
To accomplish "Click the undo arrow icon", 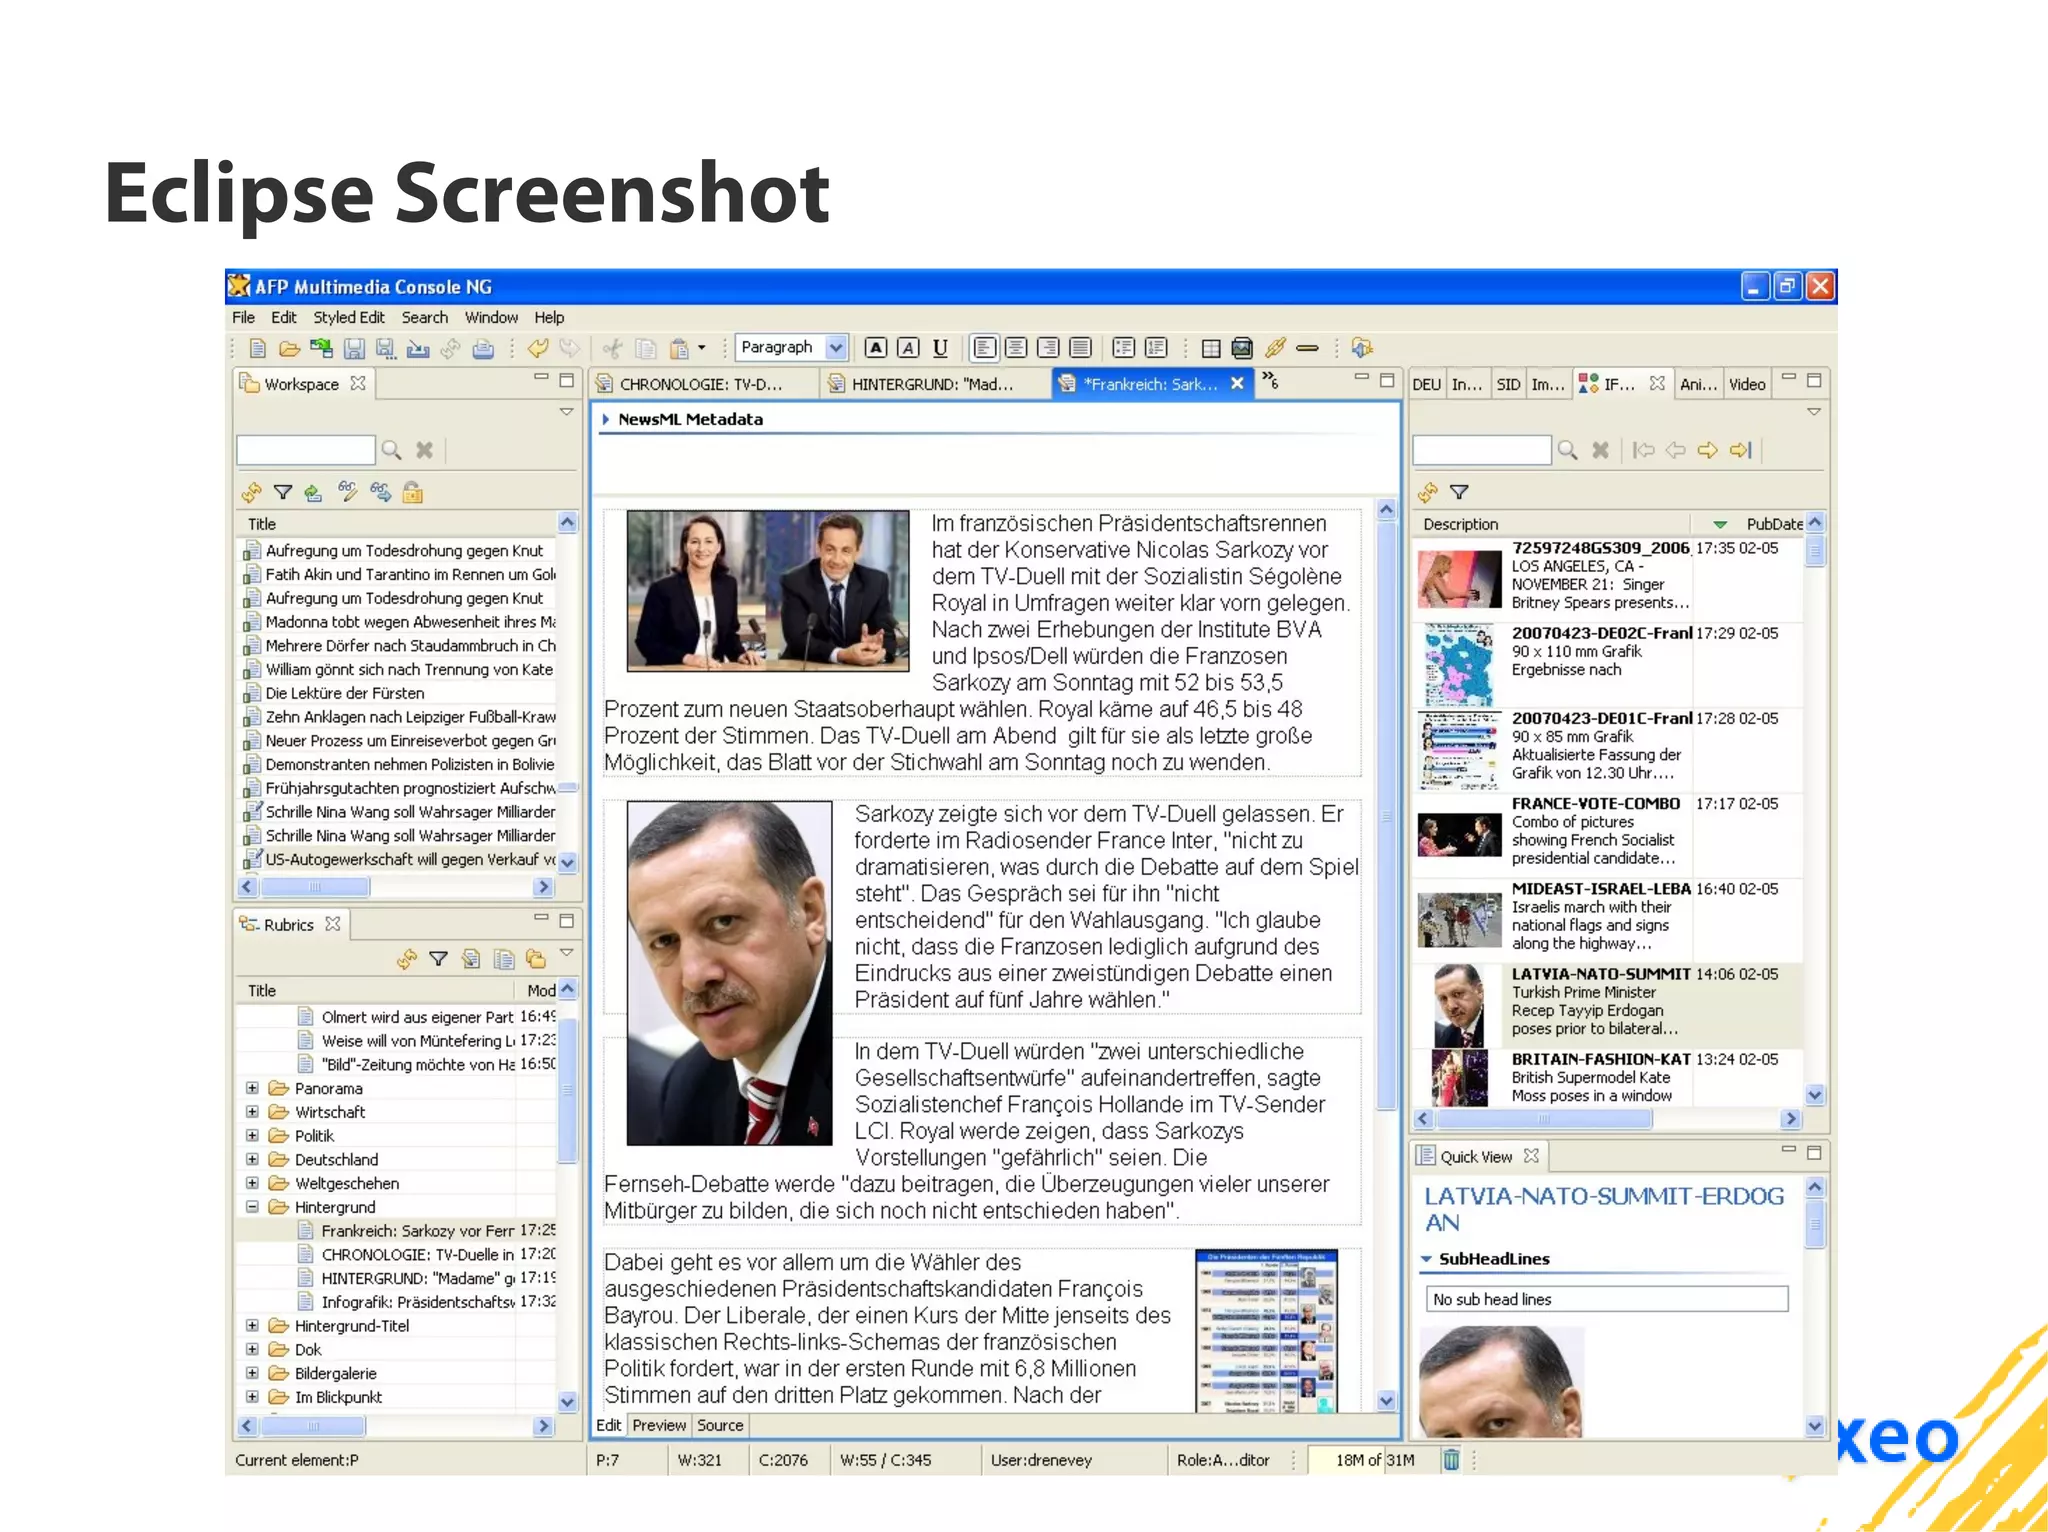I will coord(538,348).
